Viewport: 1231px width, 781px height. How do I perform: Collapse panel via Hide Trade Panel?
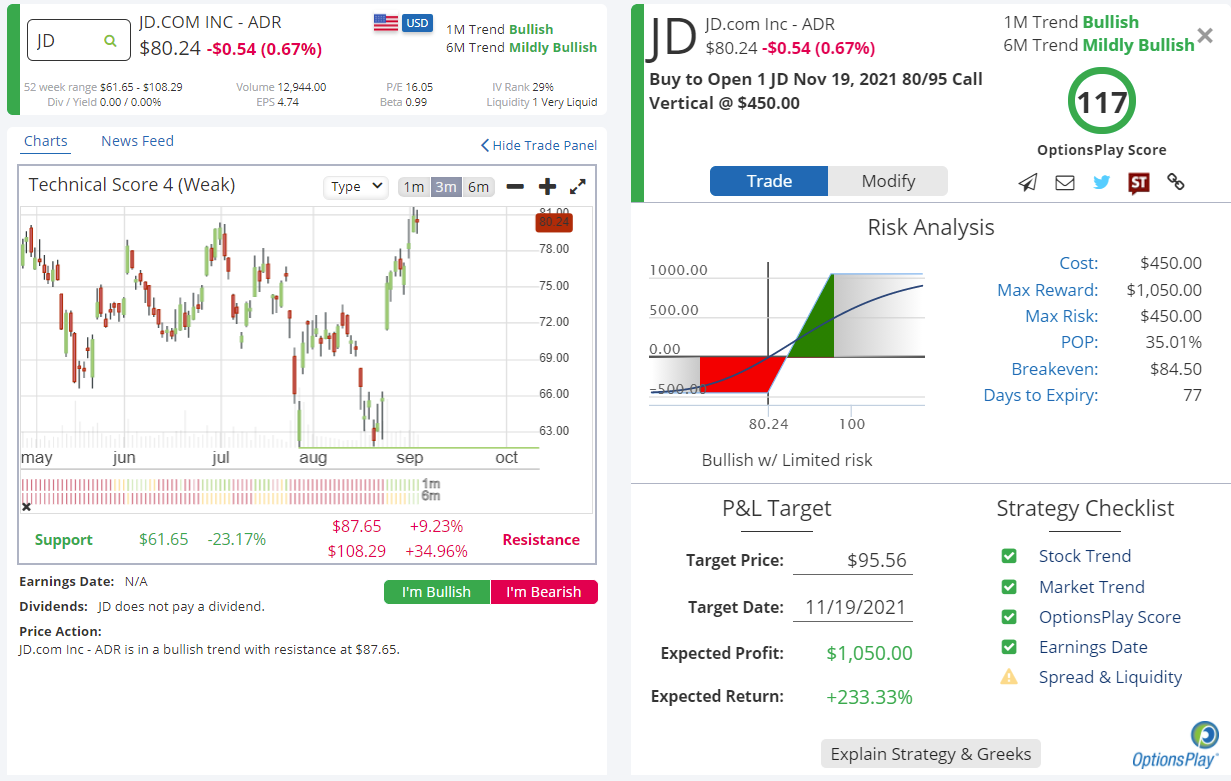pos(538,145)
